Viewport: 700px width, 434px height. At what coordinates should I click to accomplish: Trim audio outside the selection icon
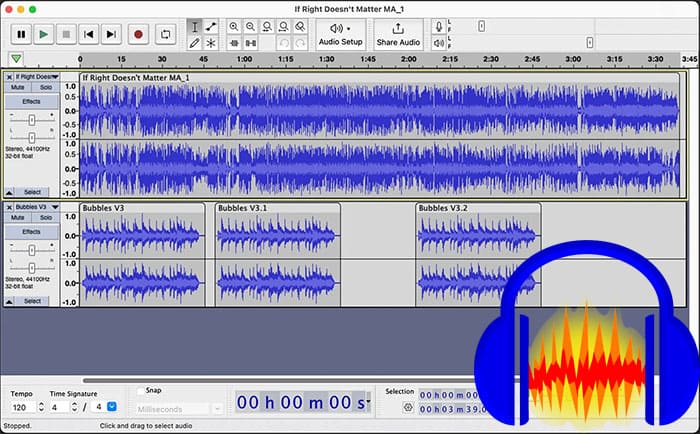coord(234,43)
